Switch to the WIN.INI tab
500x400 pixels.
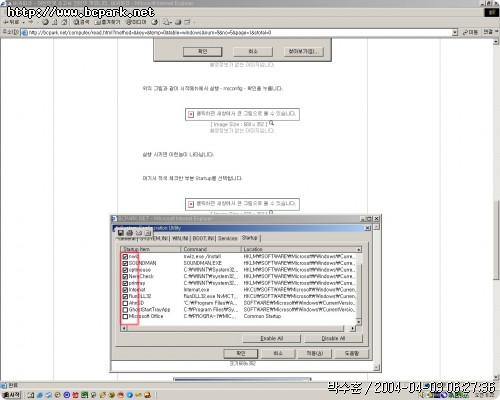point(180,238)
